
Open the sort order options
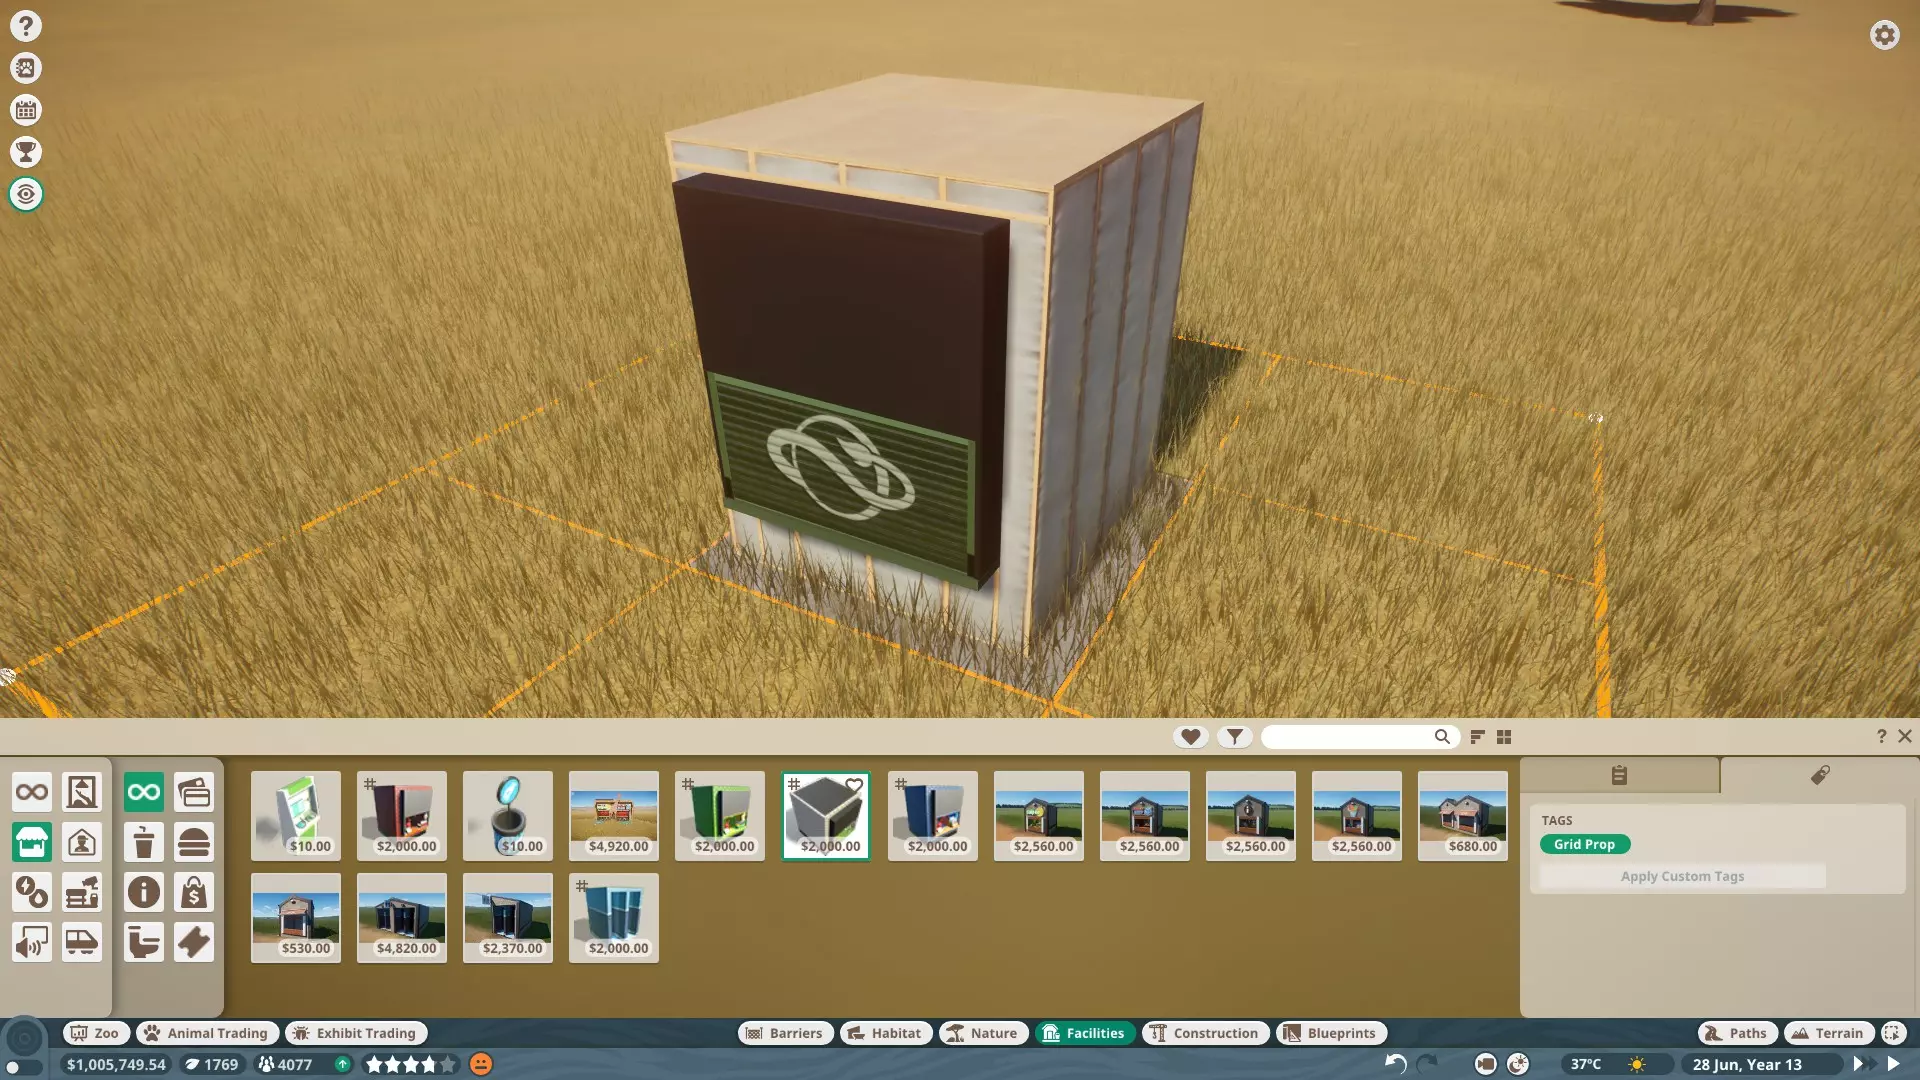(1477, 737)
